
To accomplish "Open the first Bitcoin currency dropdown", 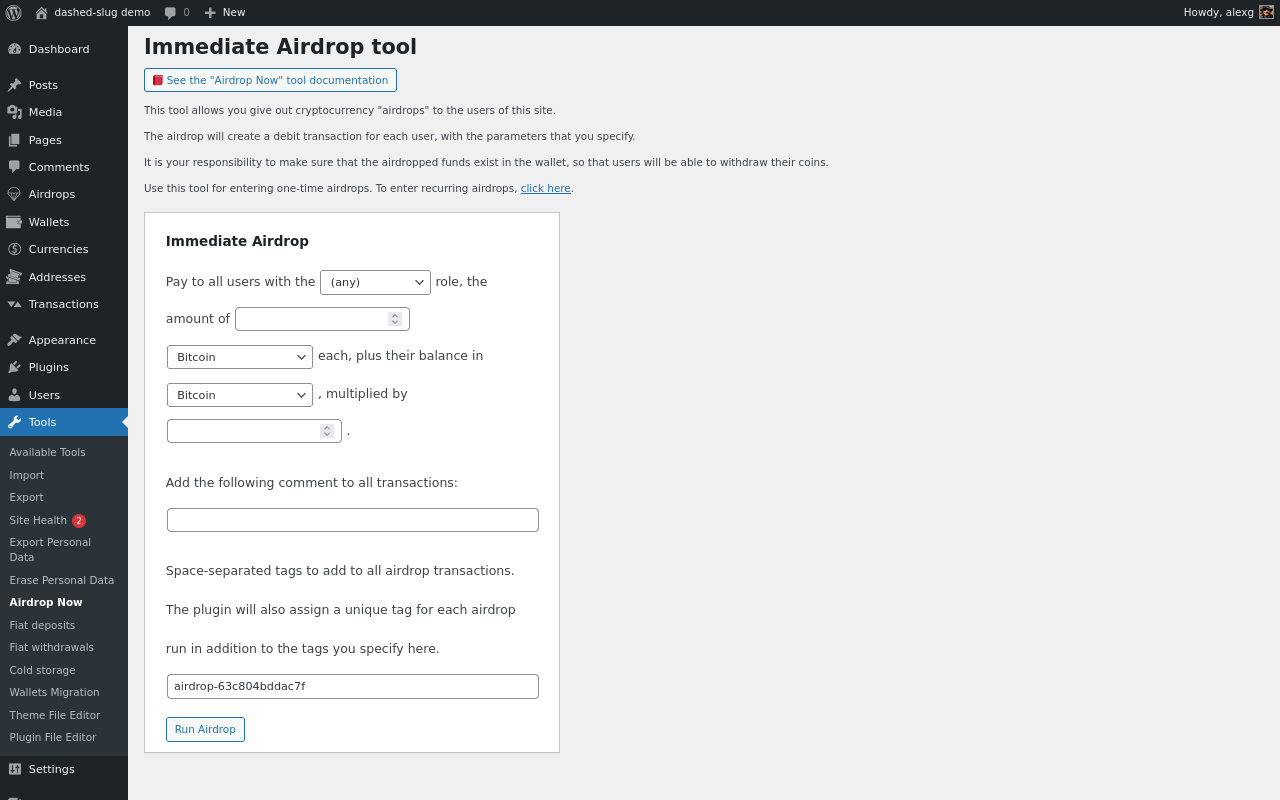I will [240, 357].
